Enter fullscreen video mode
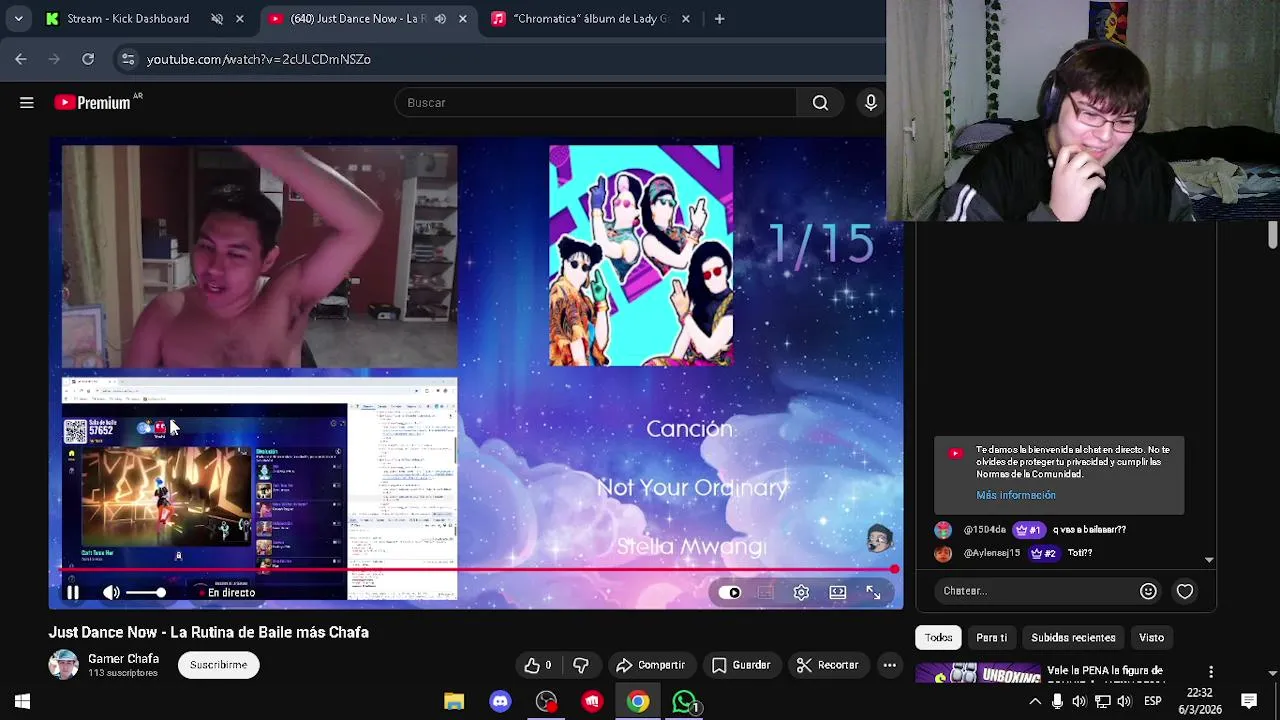The image size is (1280, 720). [x=873, y=593]
